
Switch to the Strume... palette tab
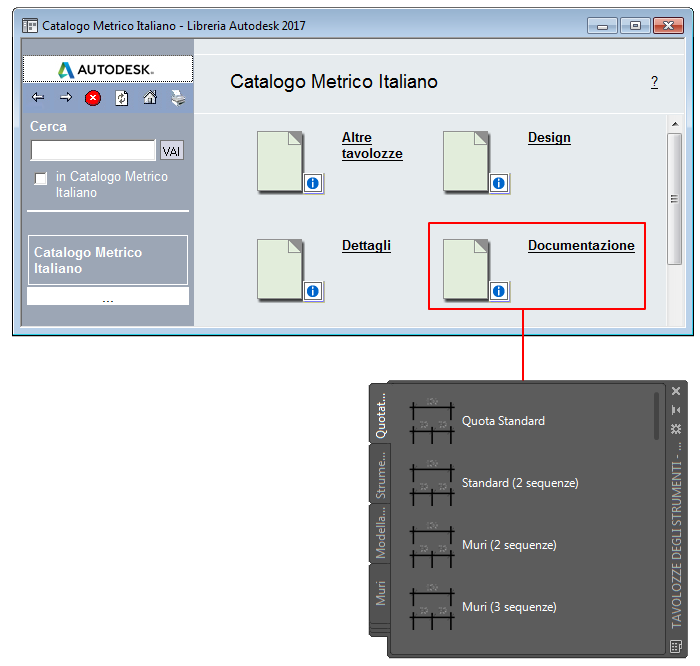[380, 474]
